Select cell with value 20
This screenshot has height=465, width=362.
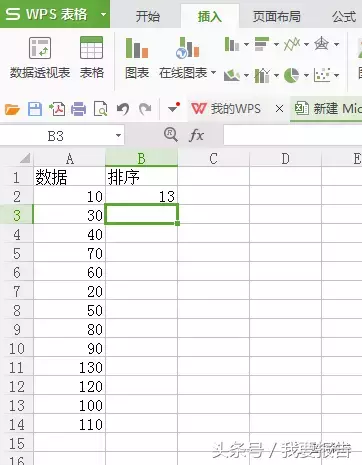pyautogui.click(x=69, y=291)
